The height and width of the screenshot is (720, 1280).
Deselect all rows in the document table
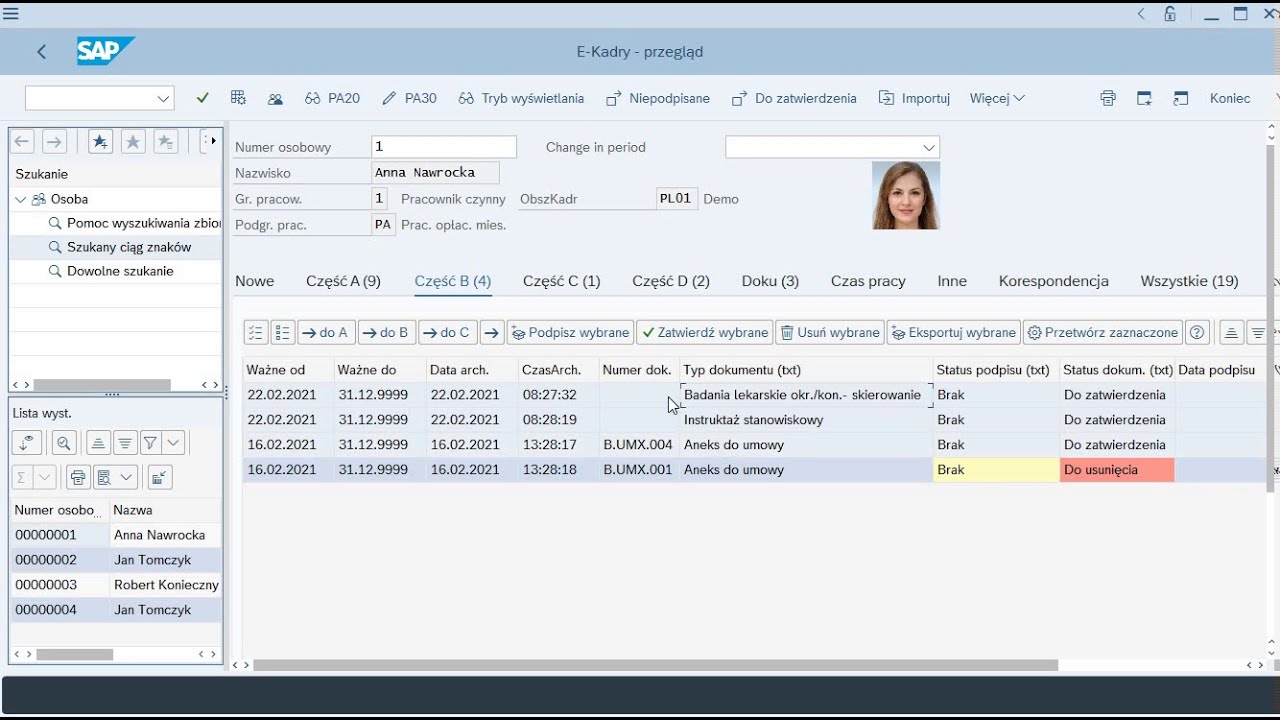tap(282, 333)
